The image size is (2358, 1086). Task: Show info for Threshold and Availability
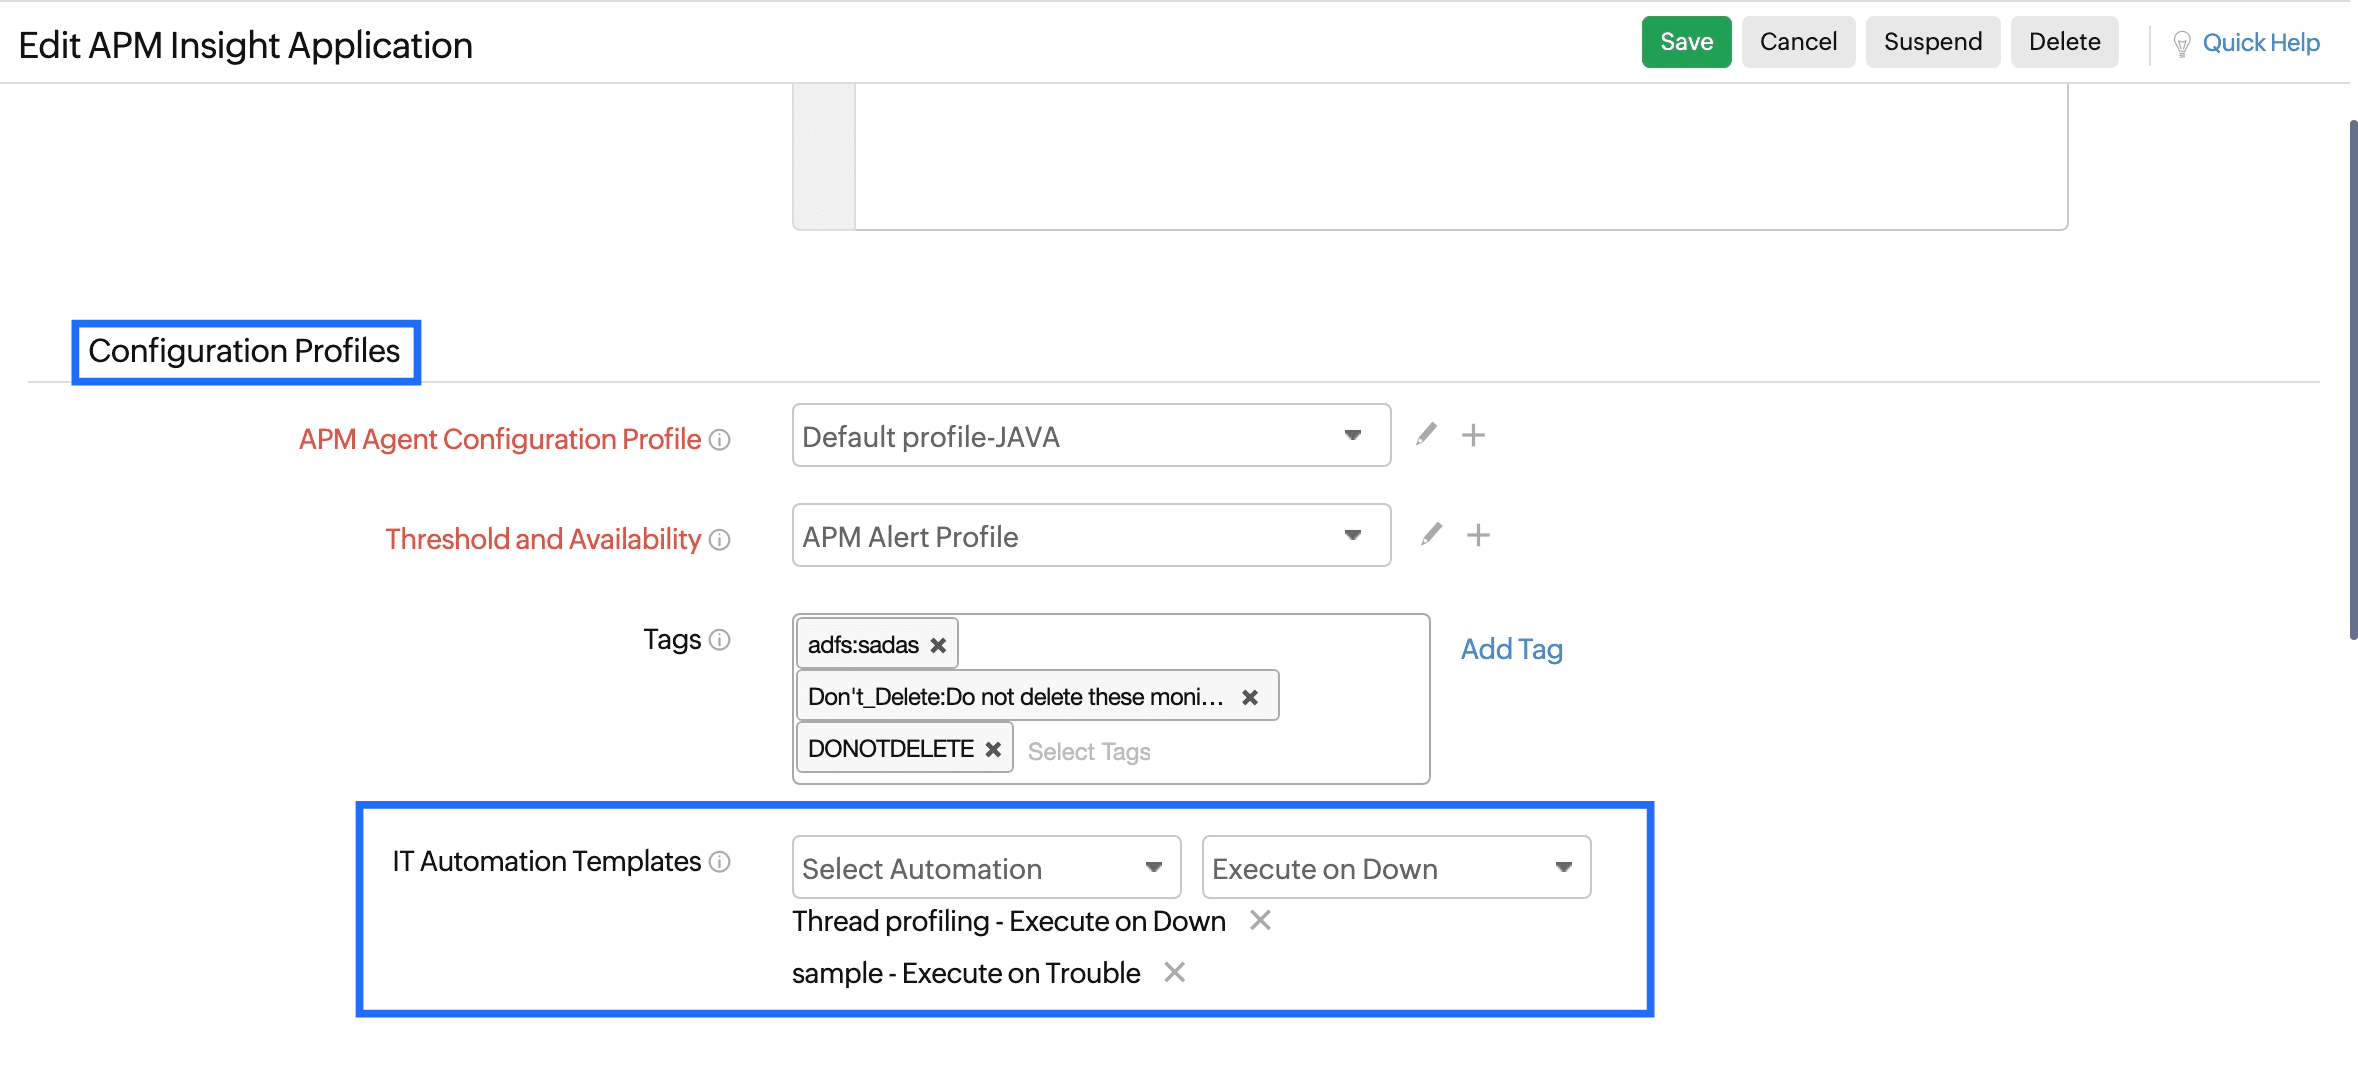[x=720, y=540]
